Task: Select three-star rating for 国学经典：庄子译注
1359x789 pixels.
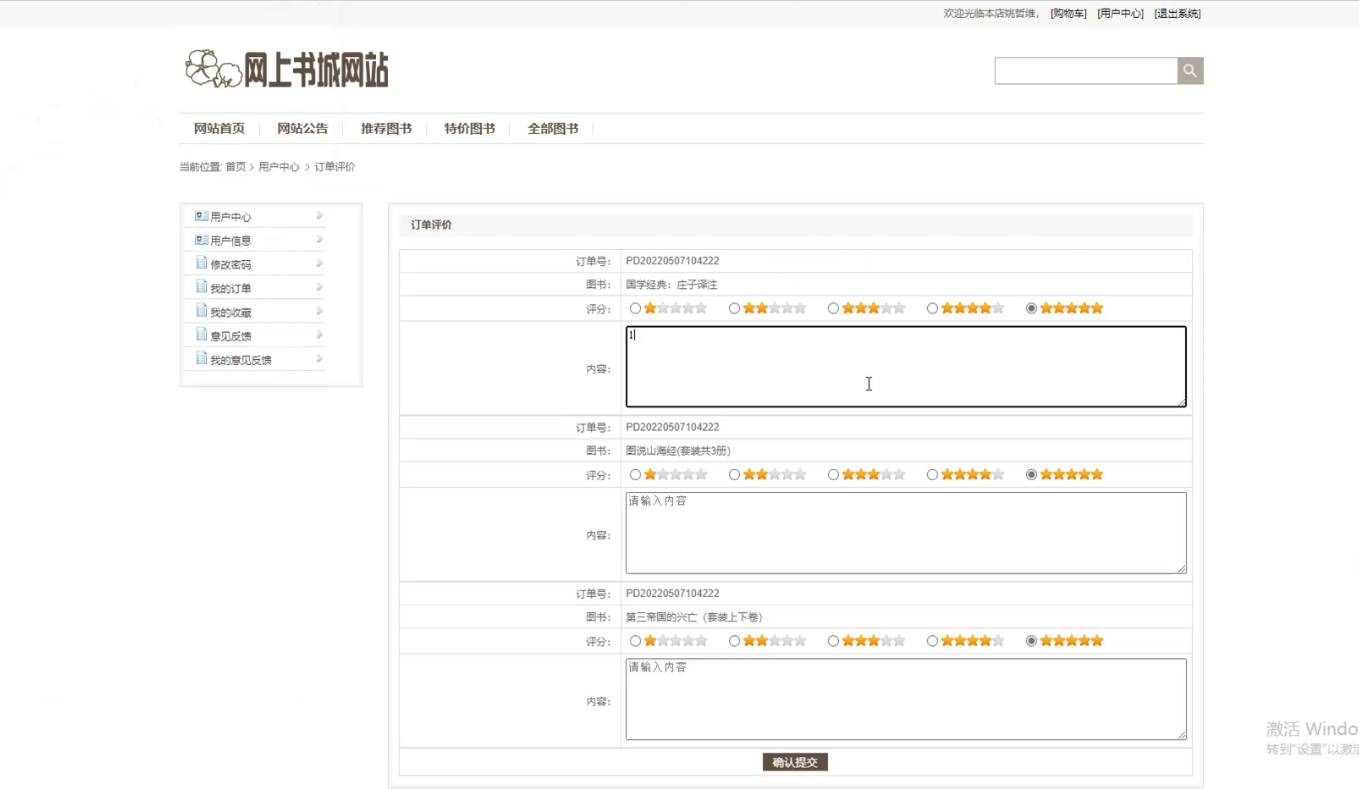Action: (x=833, y=308)
